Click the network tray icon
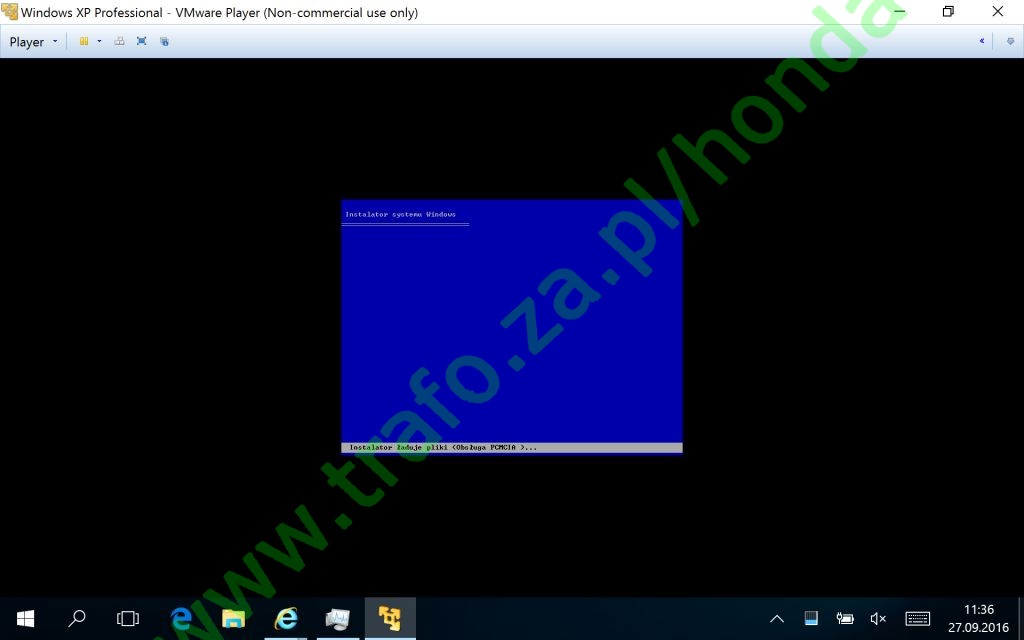Screen dimensions: 1024x640 coord(811,618)
